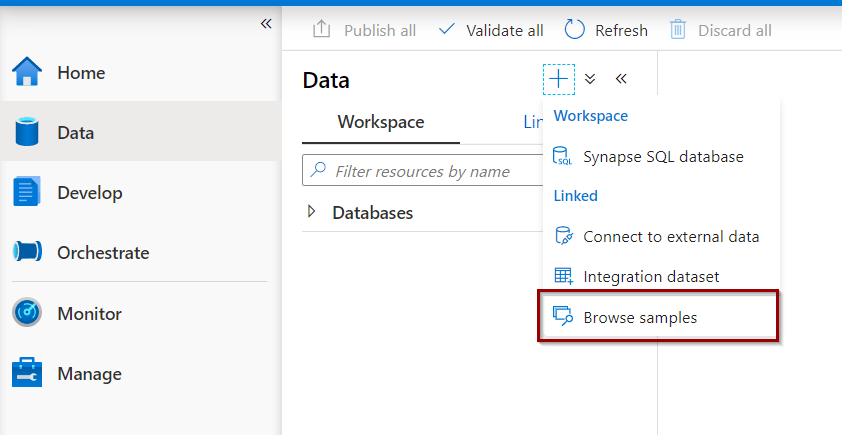Click the Workspace heading in dropdown
This screenshot has width=842, height=435.
point(591,115)
